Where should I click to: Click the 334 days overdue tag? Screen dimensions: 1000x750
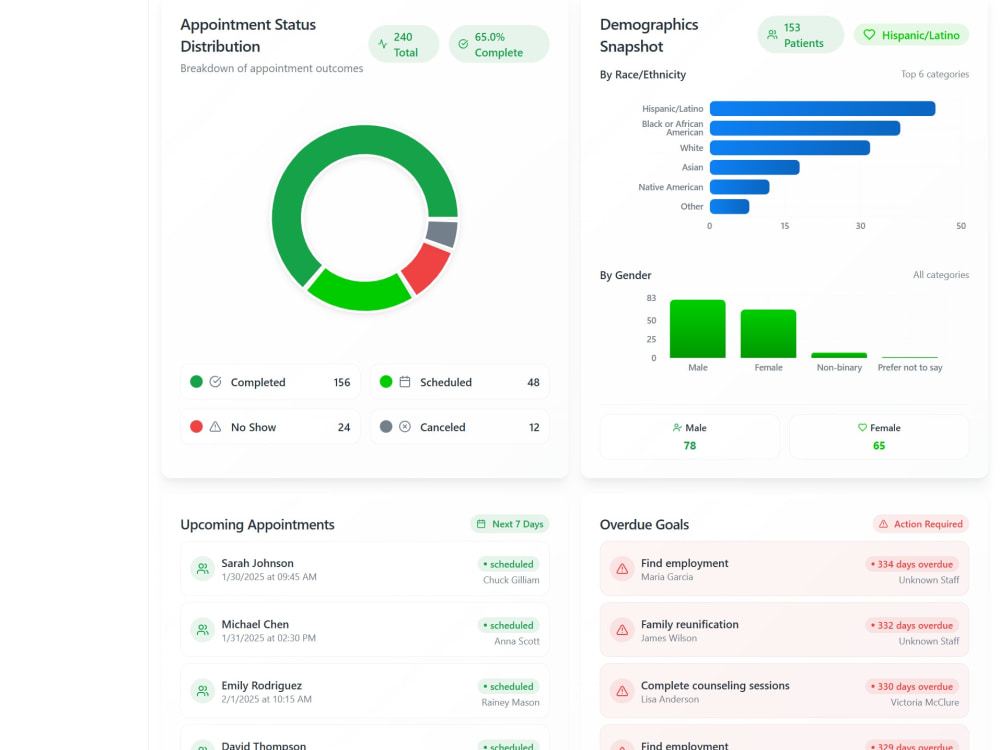click(912, 564)
